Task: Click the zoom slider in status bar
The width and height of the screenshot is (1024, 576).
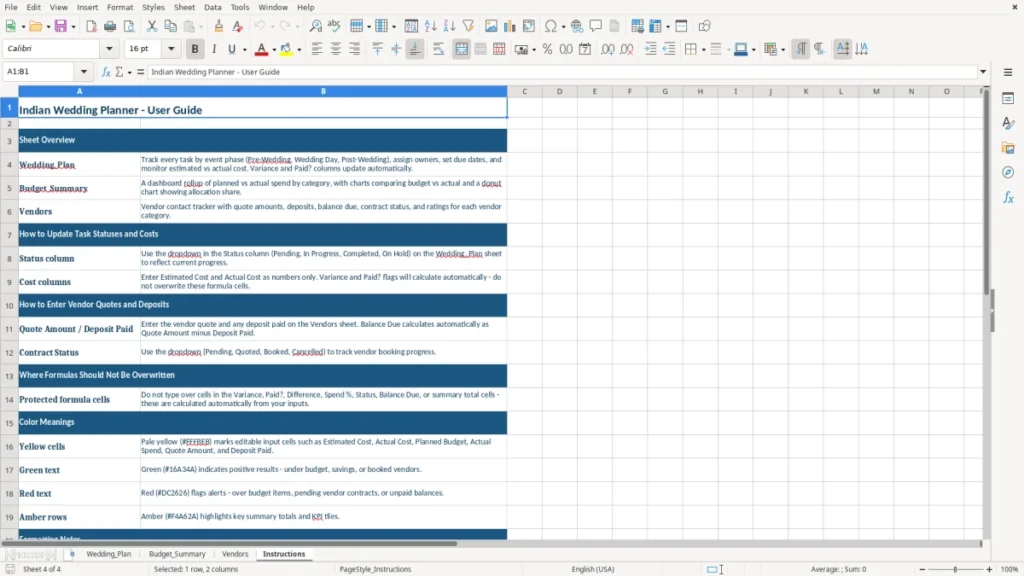Action: point(955,569)
